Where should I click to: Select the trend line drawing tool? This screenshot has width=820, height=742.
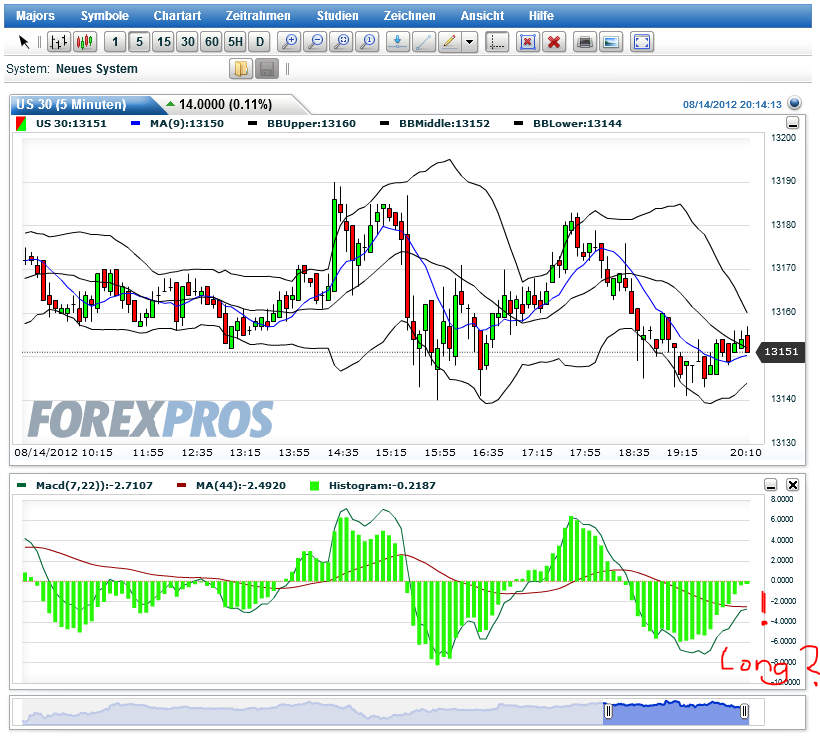click(x=424, y=42)
